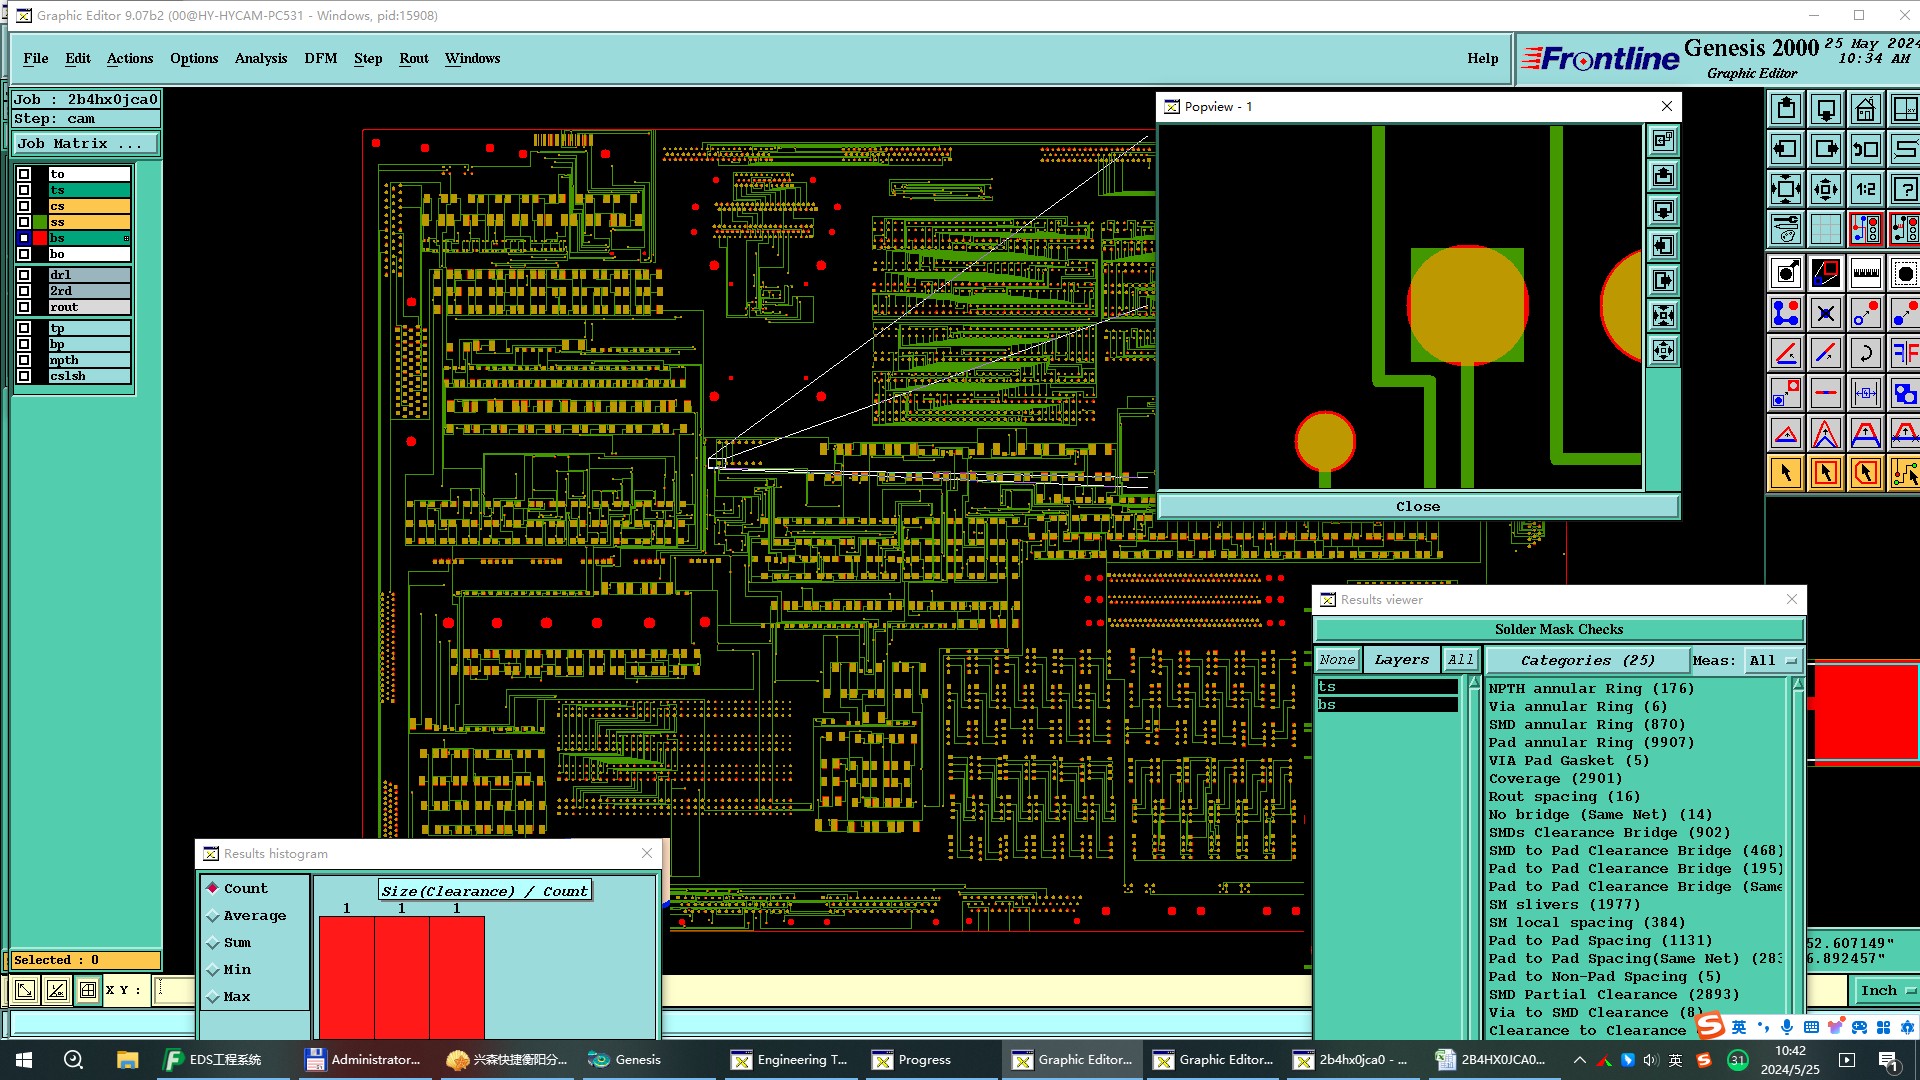The height and width of the screenshot is (1080, 1920).
Task: Open the Meas All dropdown
Action: (x=1773, y=660)
